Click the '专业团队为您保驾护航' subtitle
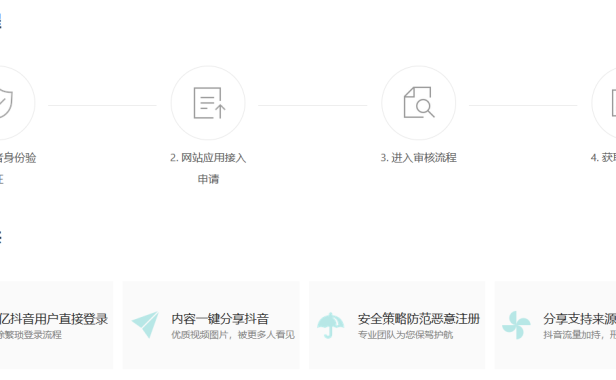Viewport: 616px width, 380px height. (x=405, y=335)
